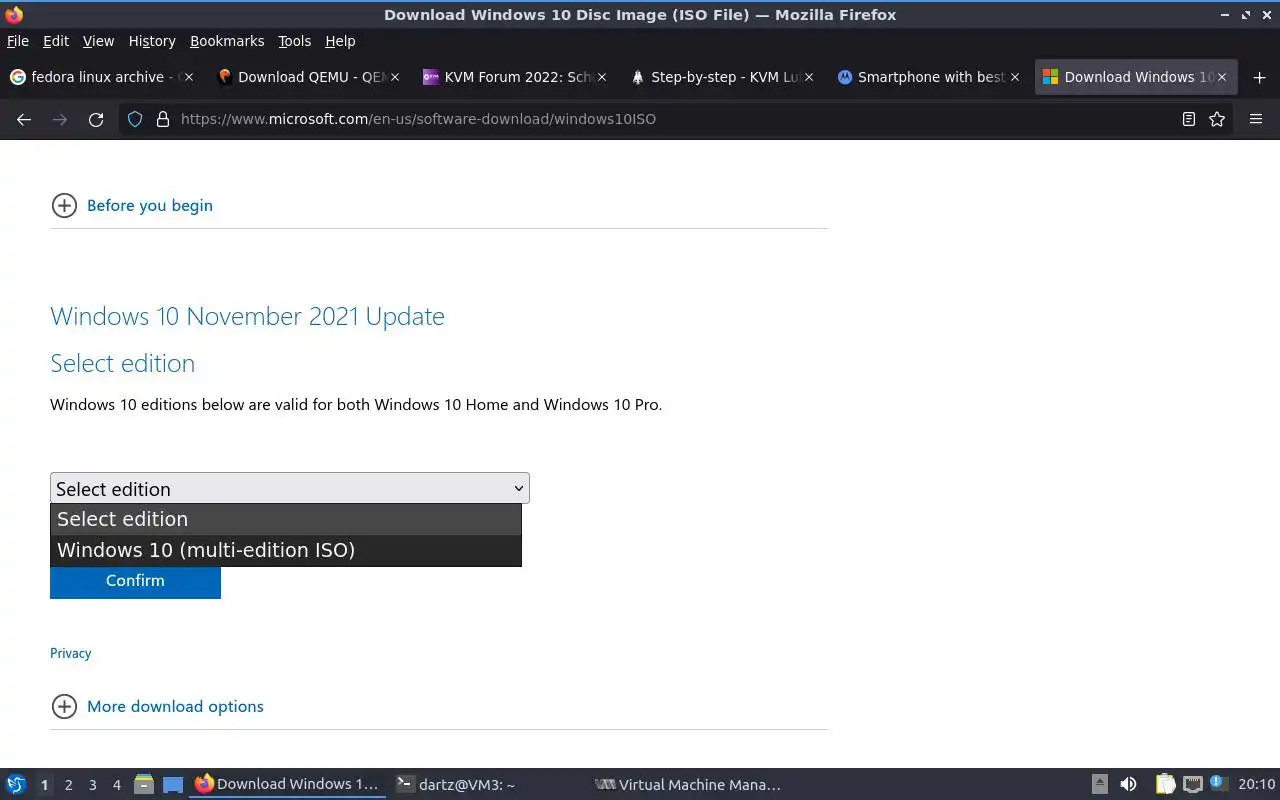Open the Edit menu
The width and height of the screenshot is (1280, 800).
point(56,41)
